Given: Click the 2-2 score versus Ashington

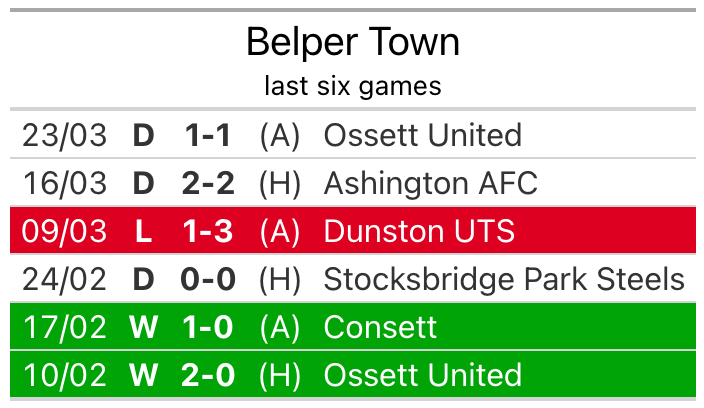Looking at the screenshot, I should pyautogui.click(x=208, y=183).
